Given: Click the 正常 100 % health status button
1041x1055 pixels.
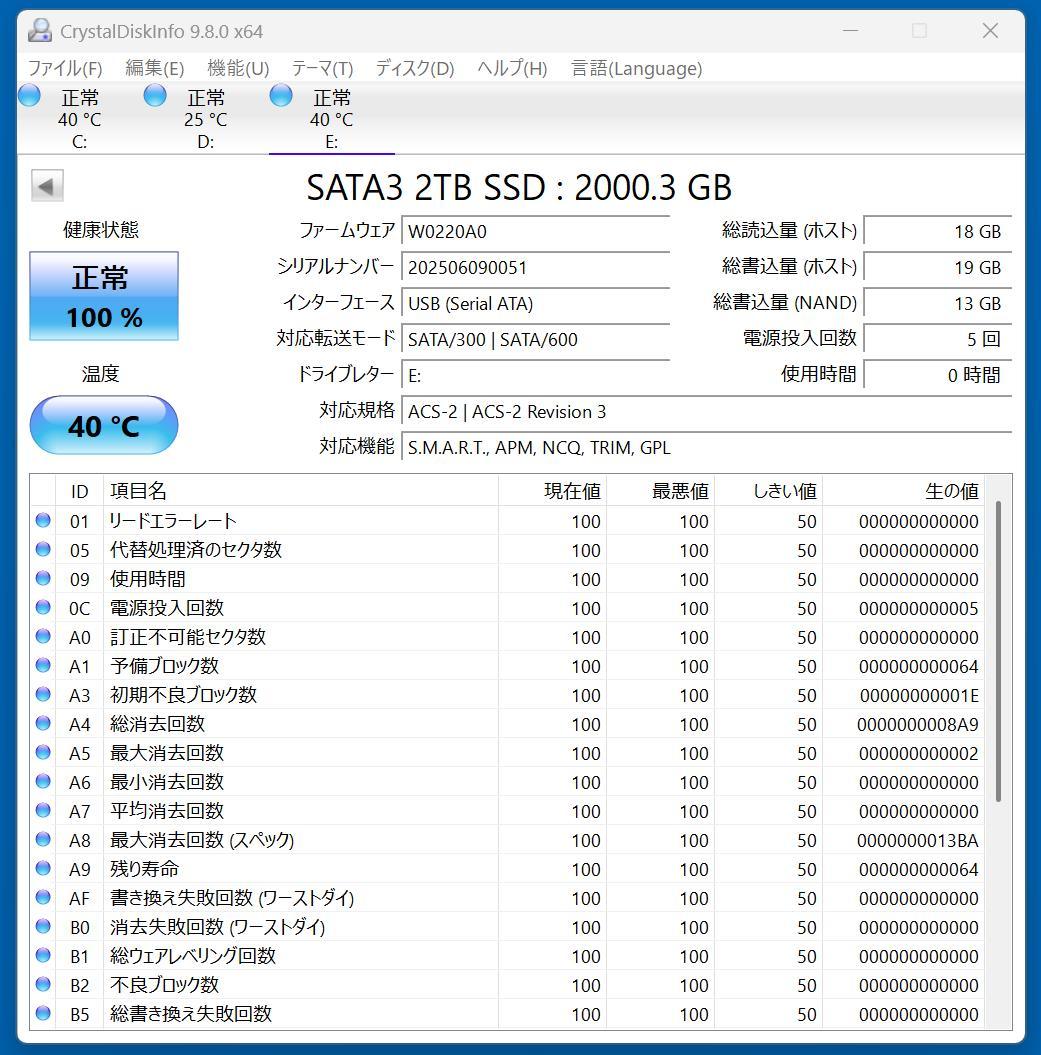Looking at the screenshot, I should (104, 296).
